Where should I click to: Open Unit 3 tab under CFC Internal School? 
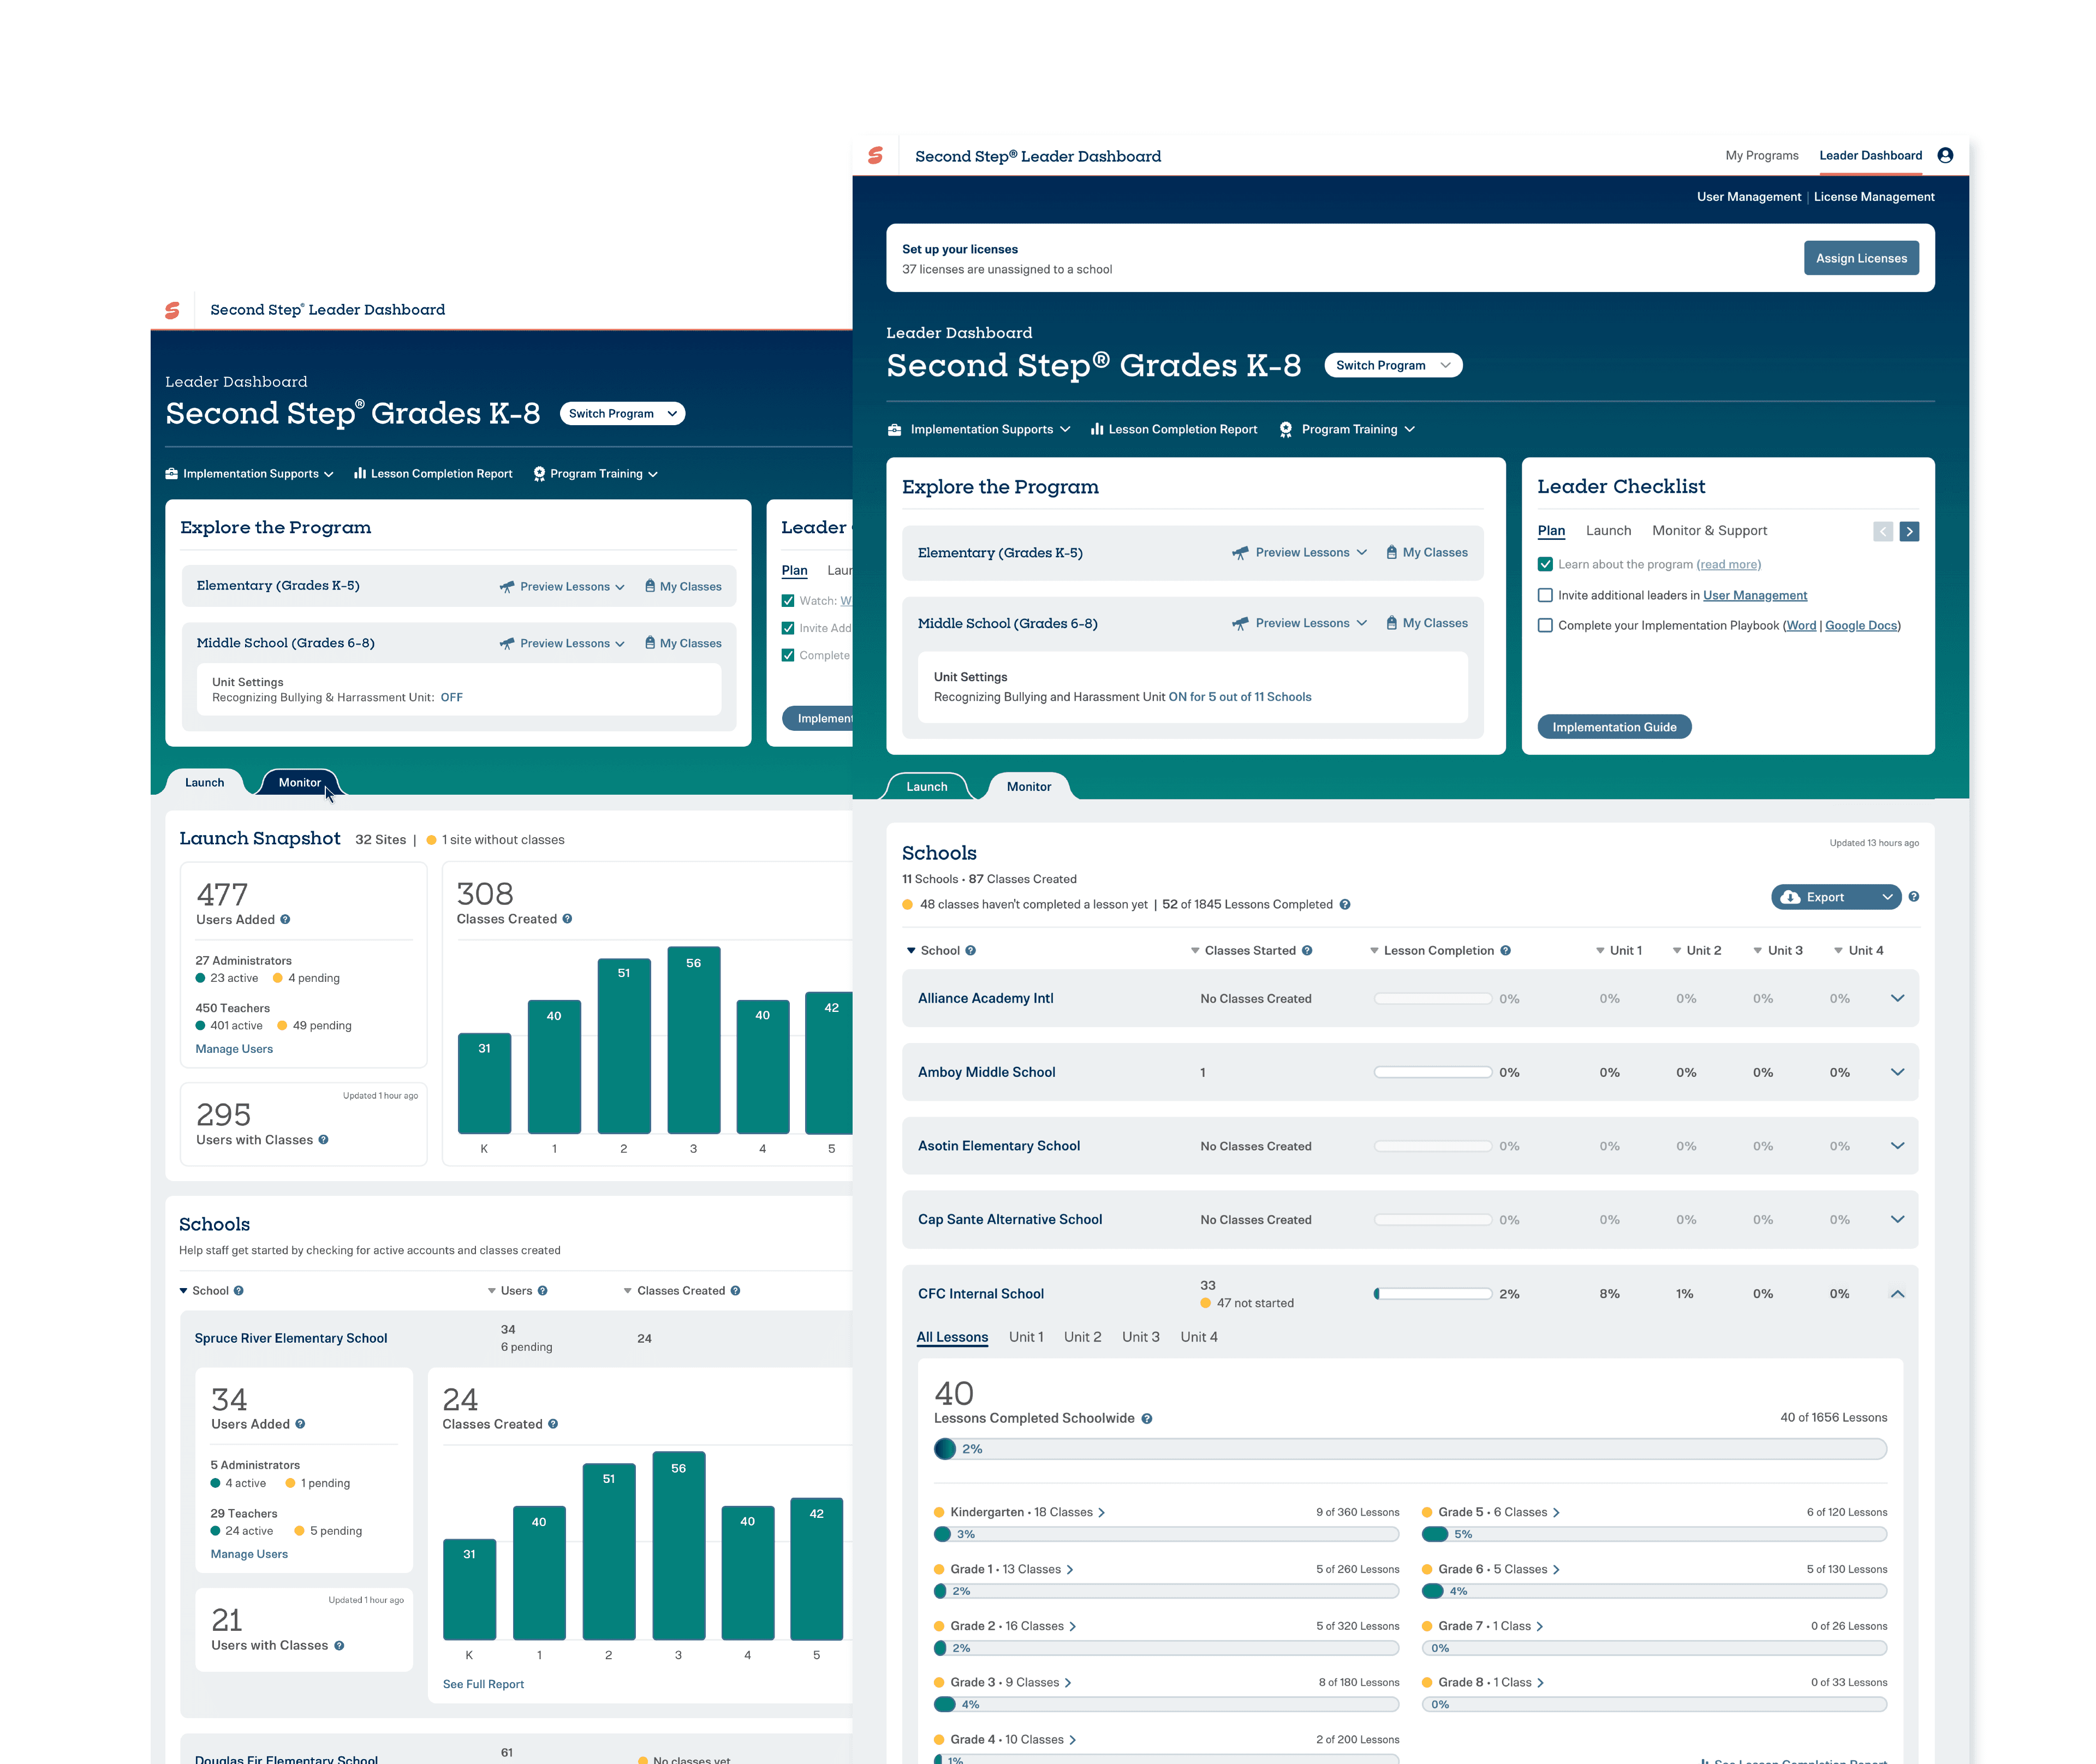(x=1140, y=1337)
